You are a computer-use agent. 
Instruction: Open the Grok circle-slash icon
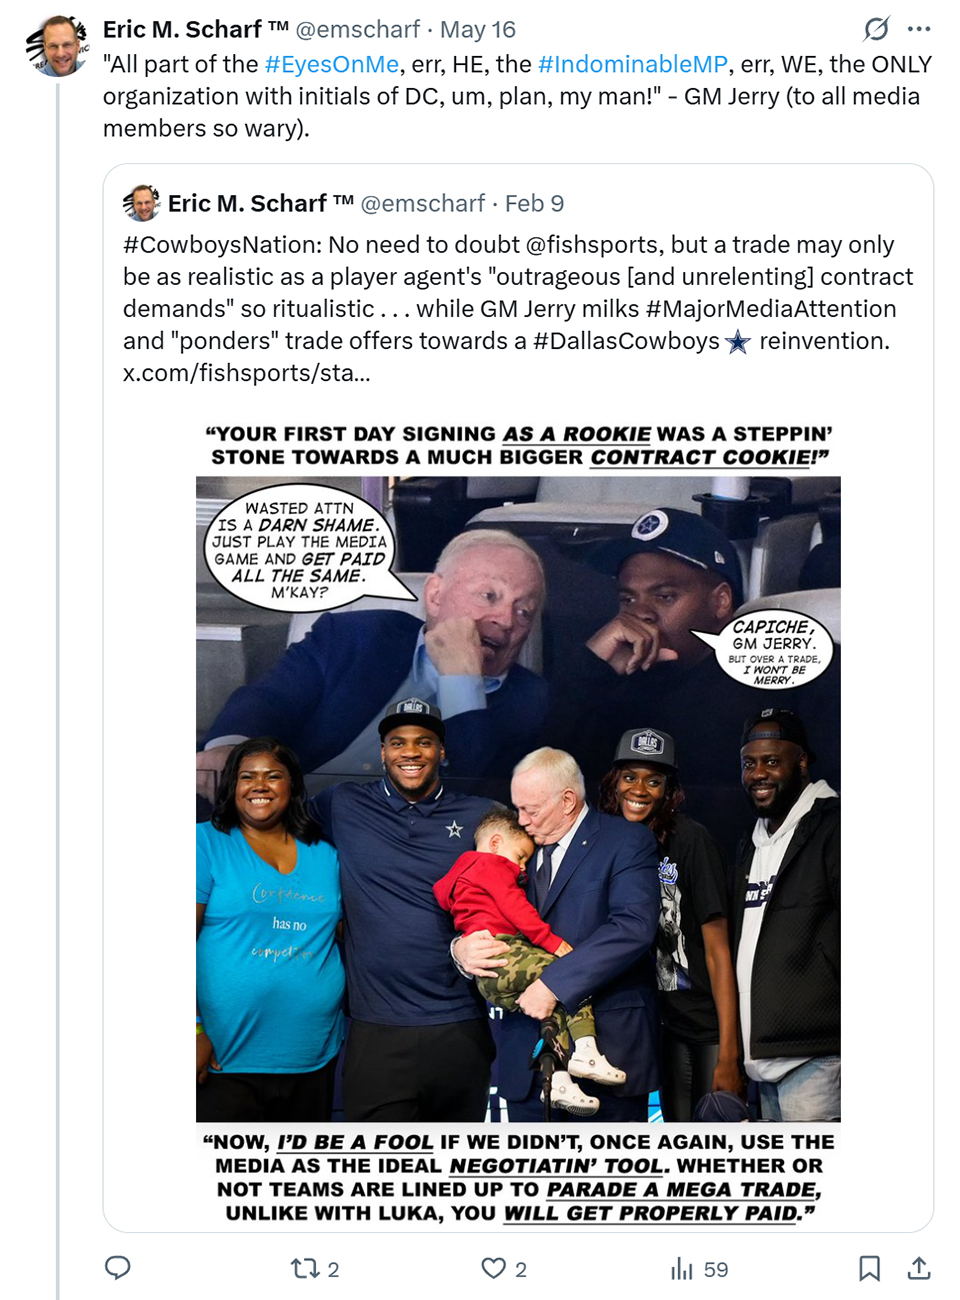[876, 29]
